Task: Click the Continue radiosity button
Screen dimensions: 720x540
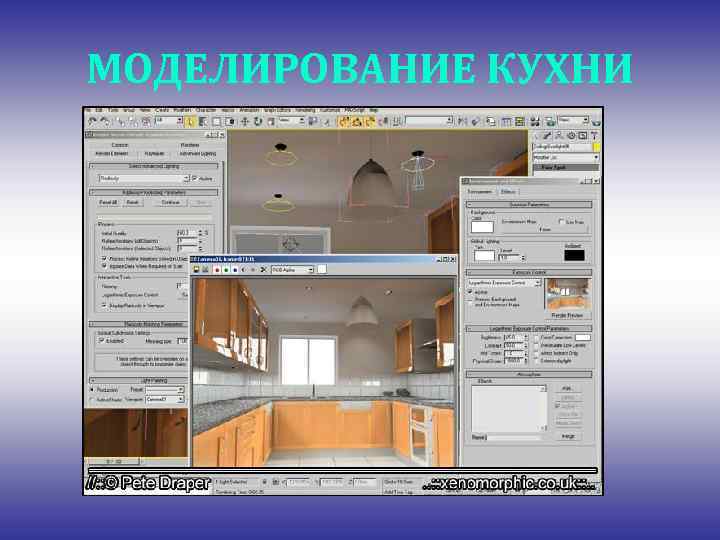Action: [170, 202]
